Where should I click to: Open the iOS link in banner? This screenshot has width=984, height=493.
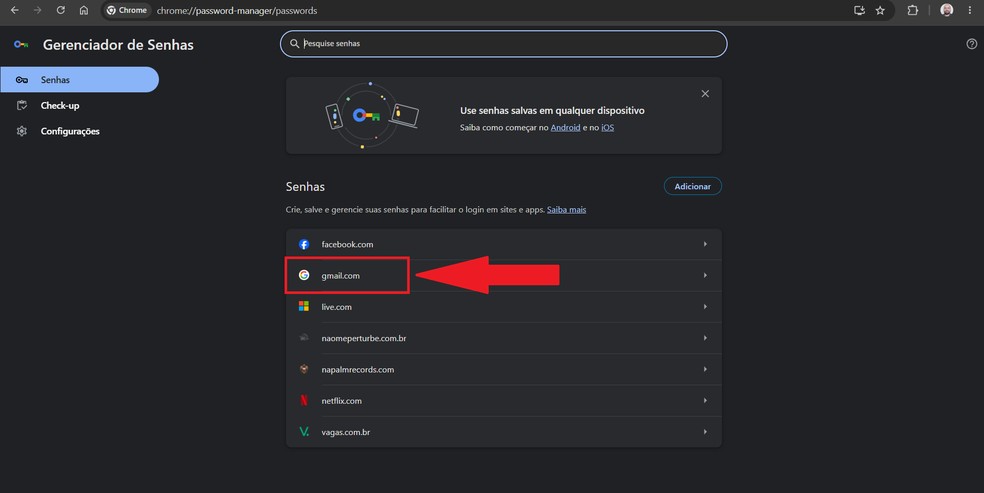click(607, 127)
